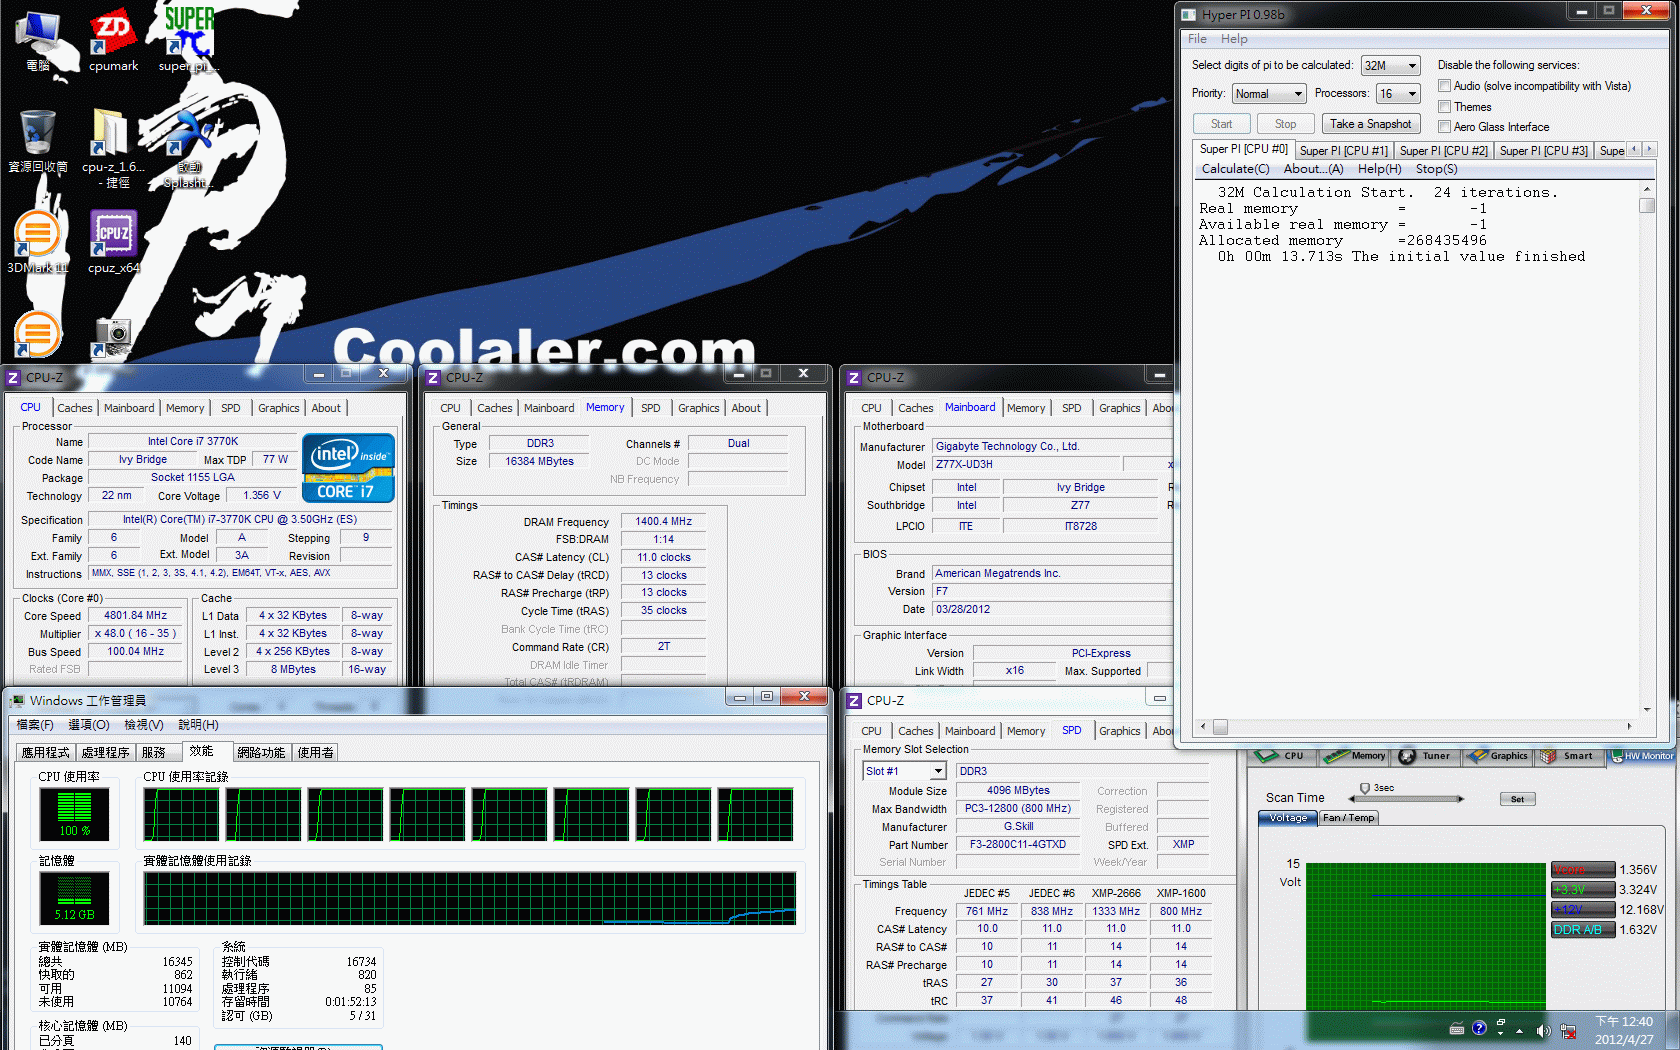Open the Processors dropdown showing 16
Screen dimensions: 1680x1050
(x=1398, y=94)
